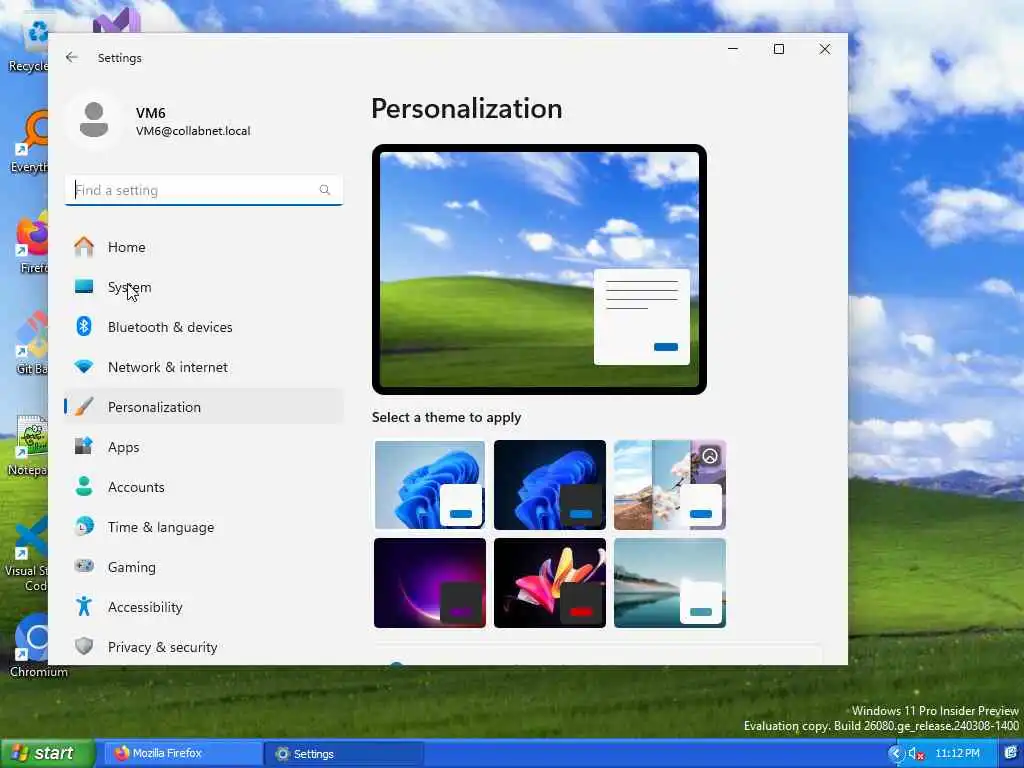Open Gaming settings label
Image resolution: width=1024 pixels, height=768 pixels.
click(x=131, y=567)
